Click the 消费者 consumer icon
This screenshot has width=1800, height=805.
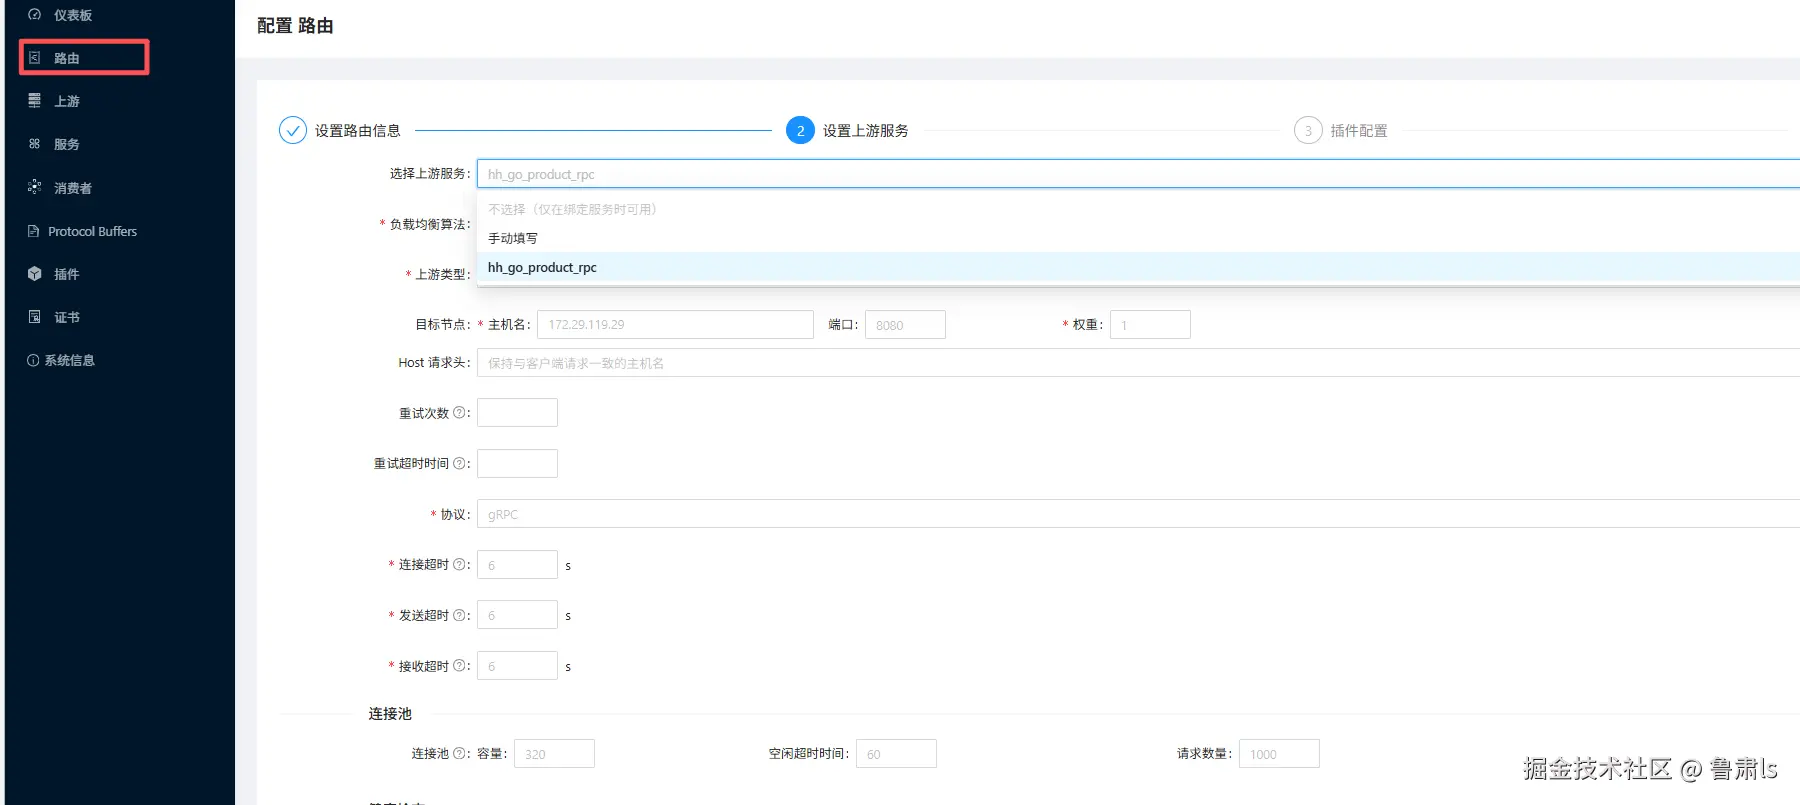pyautogui.click(x=34, y=187)
